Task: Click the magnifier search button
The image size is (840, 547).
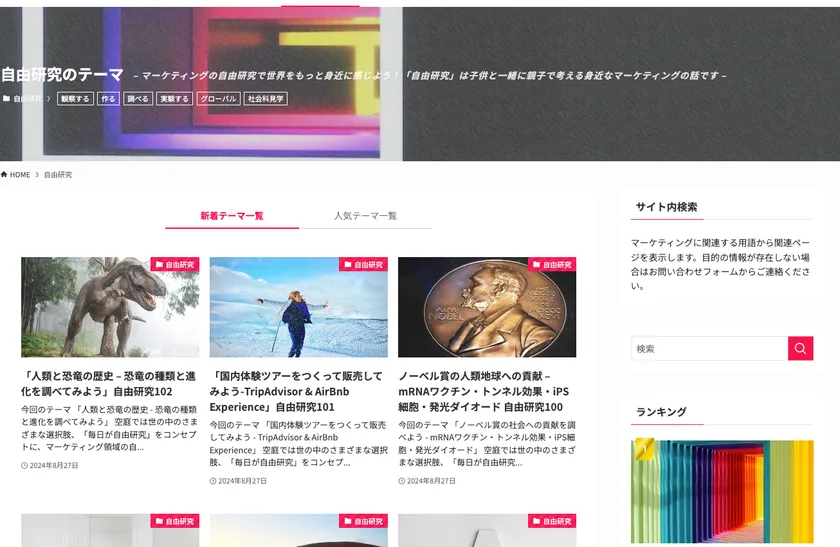Action: [x=800, y=348]
